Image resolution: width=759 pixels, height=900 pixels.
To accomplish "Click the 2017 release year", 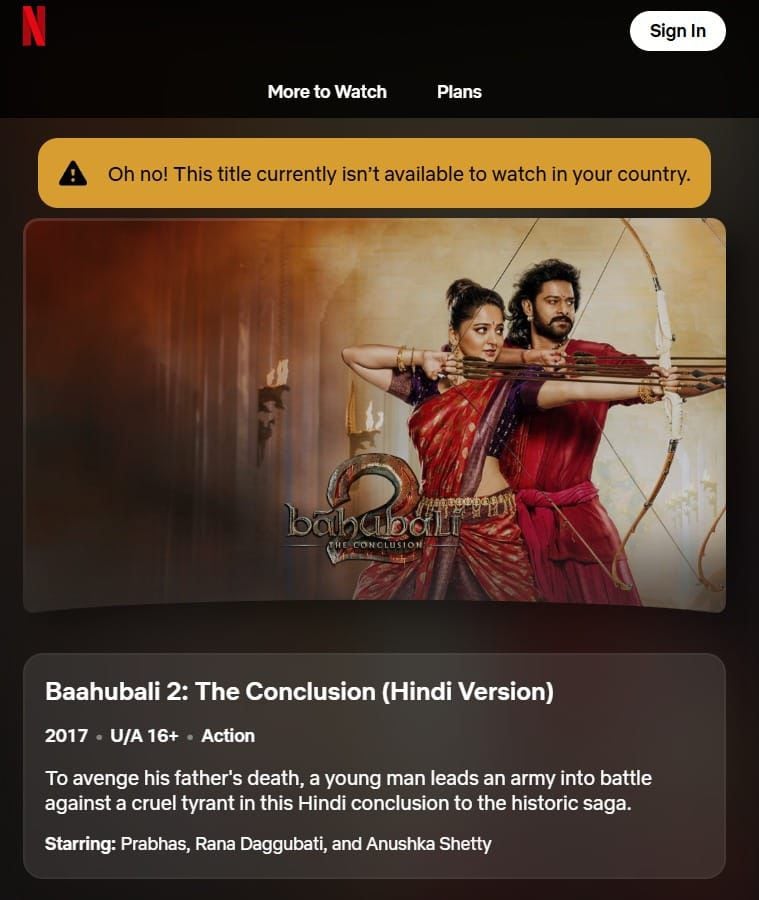I will coord(67,736).
